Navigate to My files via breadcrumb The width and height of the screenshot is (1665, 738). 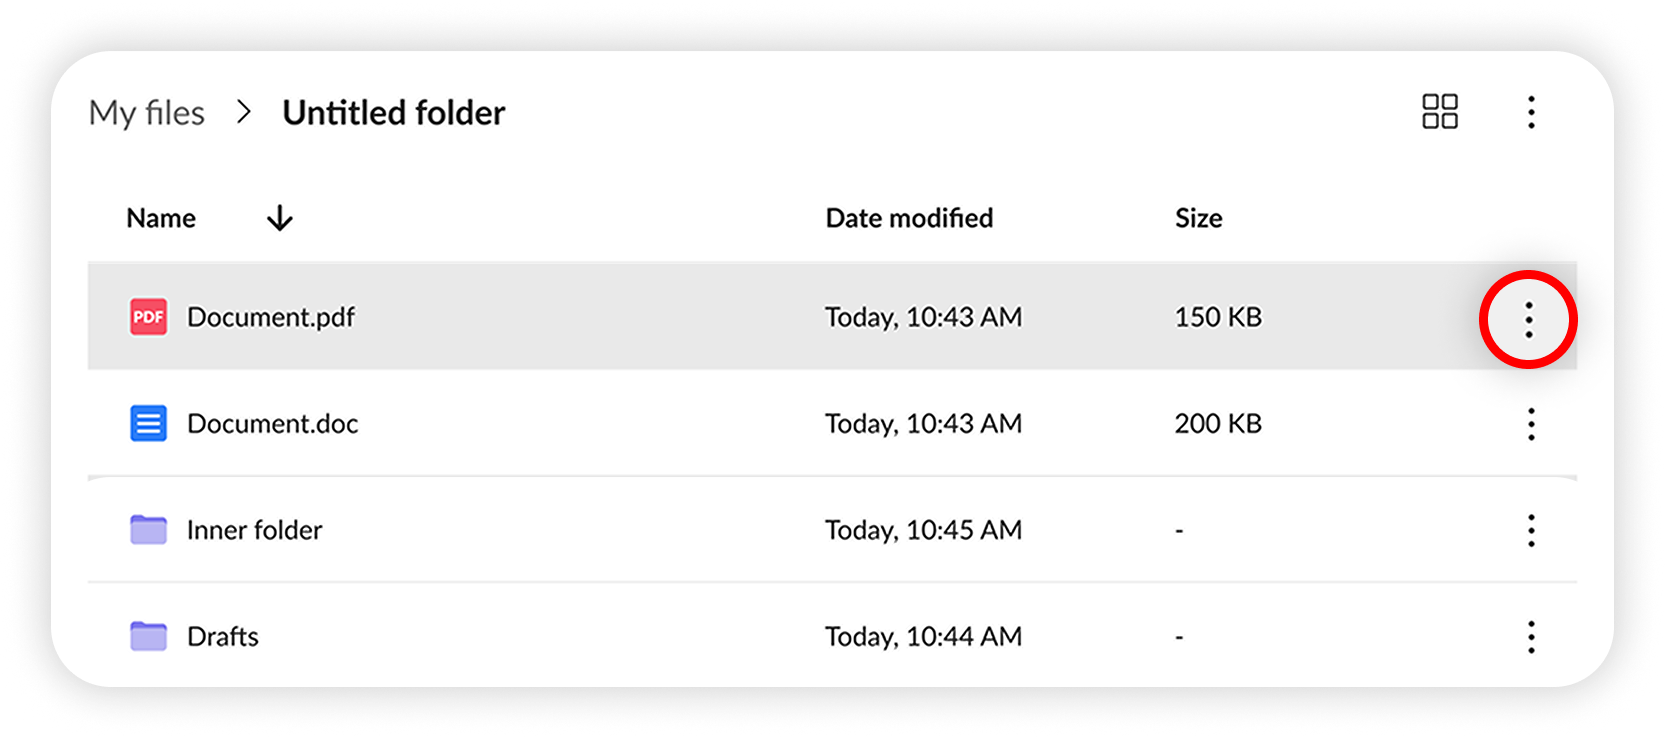(146, 112)
